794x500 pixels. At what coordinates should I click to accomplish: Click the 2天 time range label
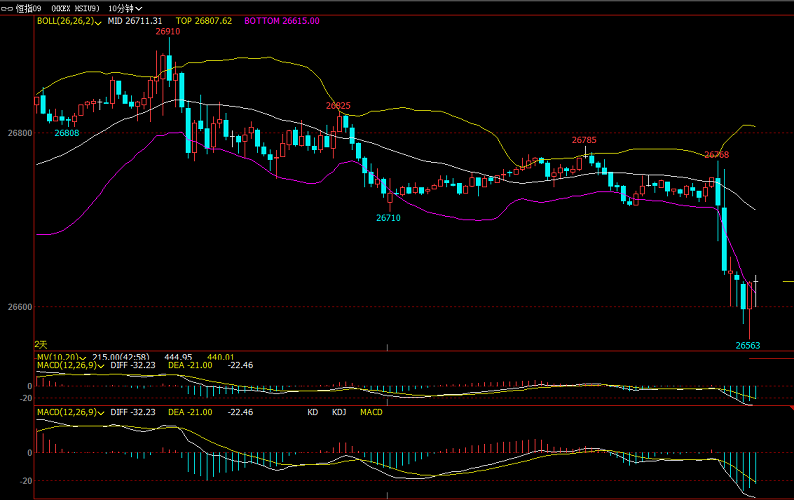pyautogui.click(x=41, y=344)
